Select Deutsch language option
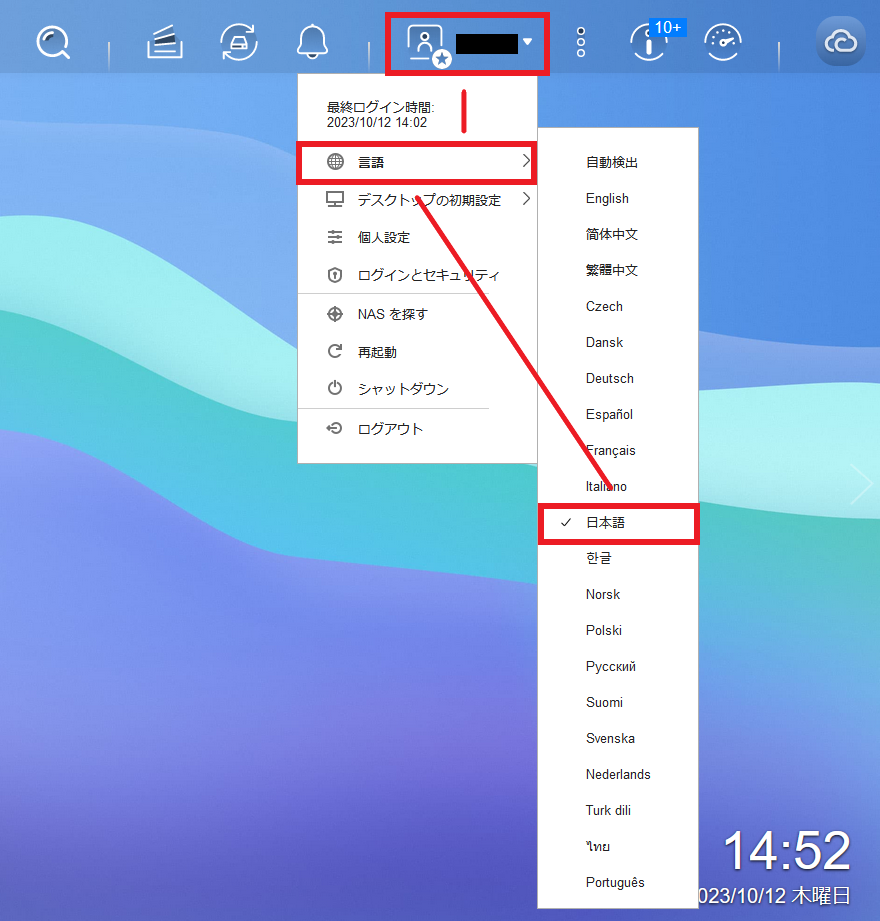Screen dimensions: 880x921 618,378
